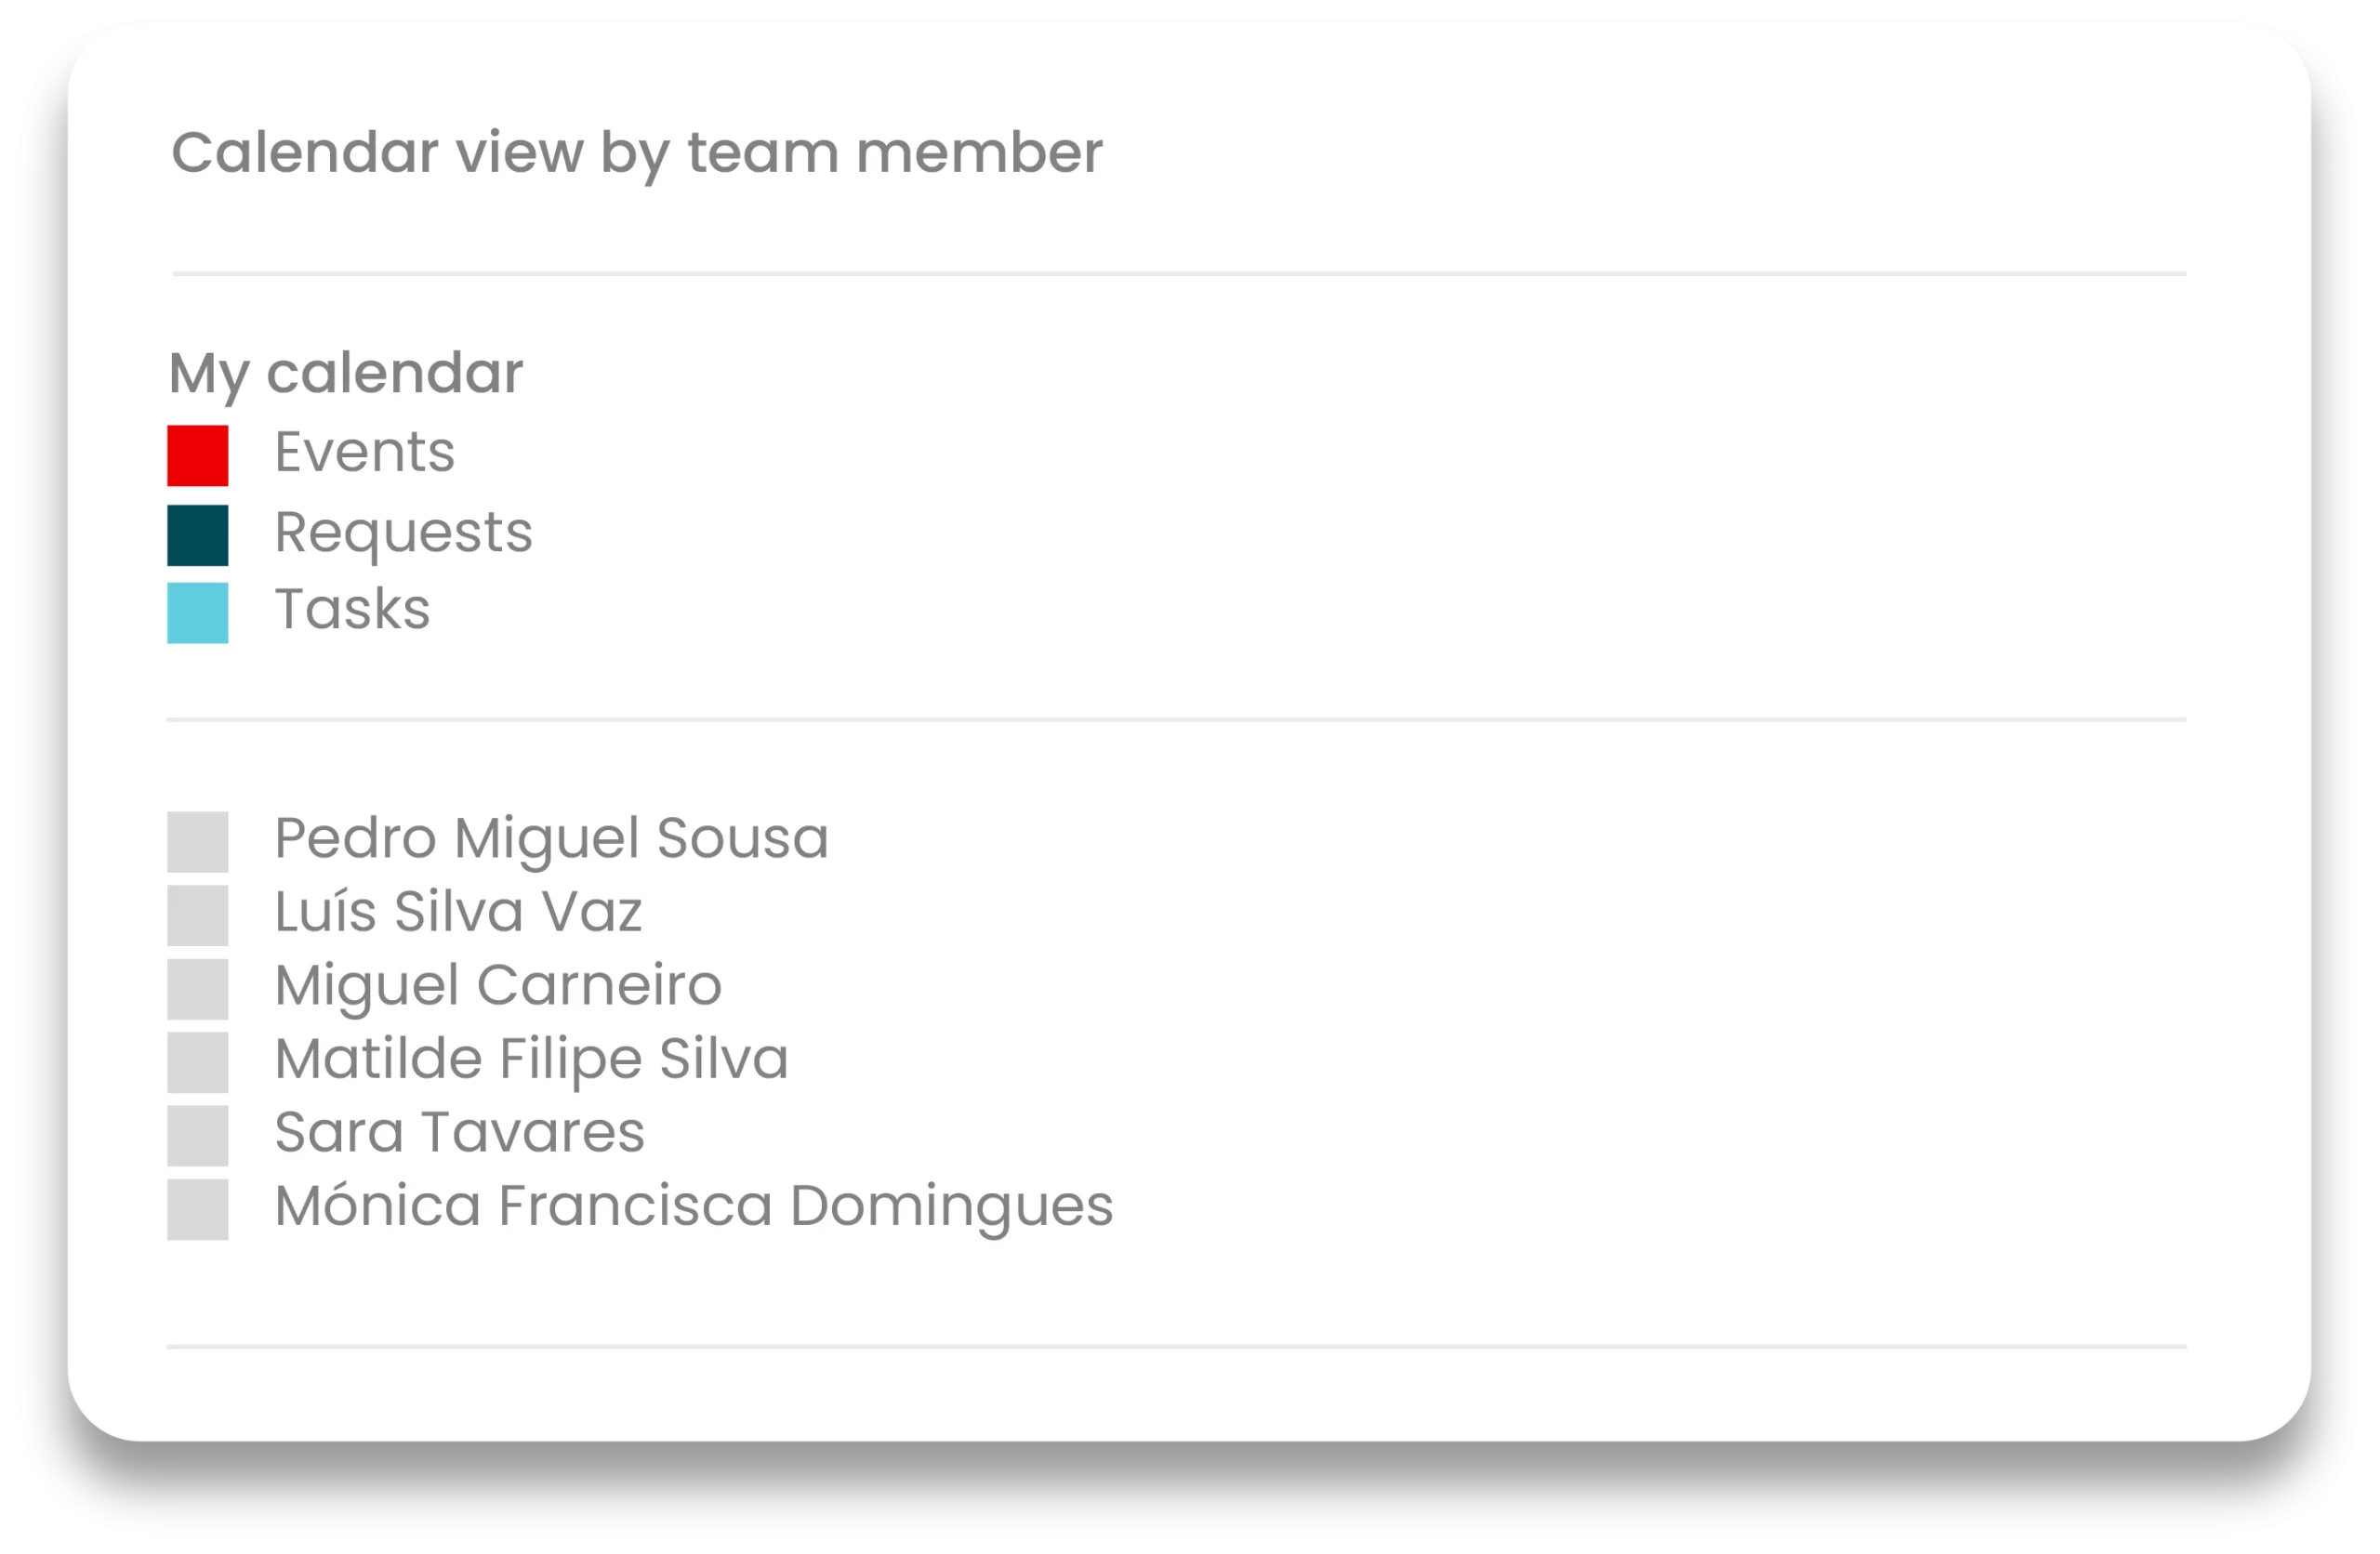Click the name Mónica Francisca Domingues
Screen dimensions: 2380x1554
pyautogui.click(x=693, y=1206)
